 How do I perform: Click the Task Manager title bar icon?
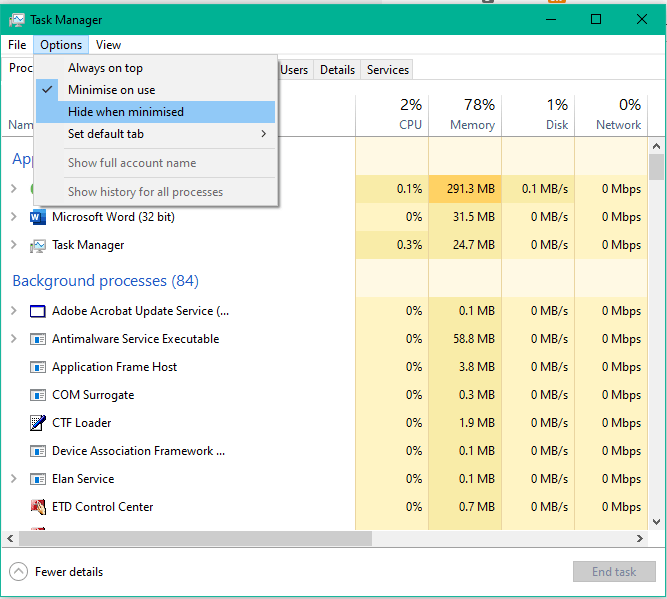tap(17, 20)
